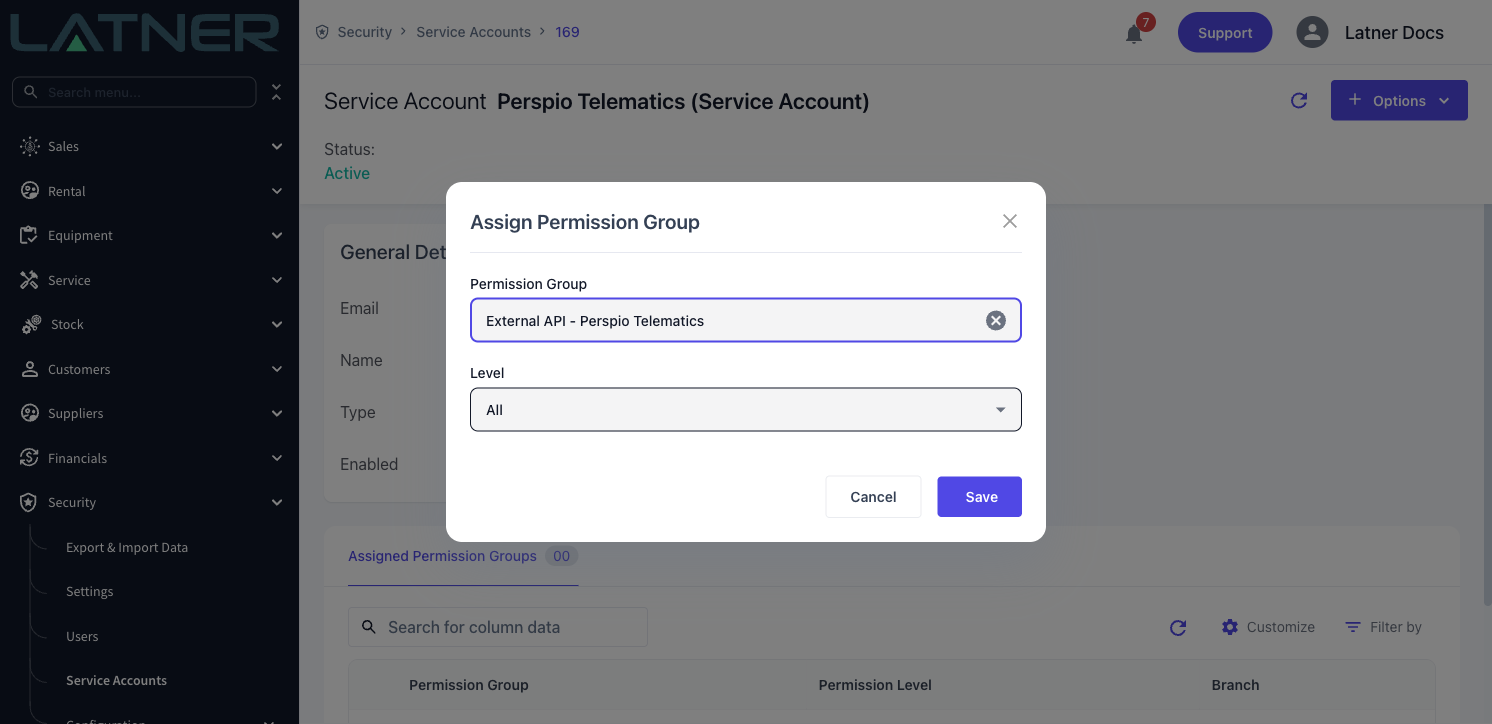
Task: Open notifications bell with 7 badge
Action: coord(1134,33)
